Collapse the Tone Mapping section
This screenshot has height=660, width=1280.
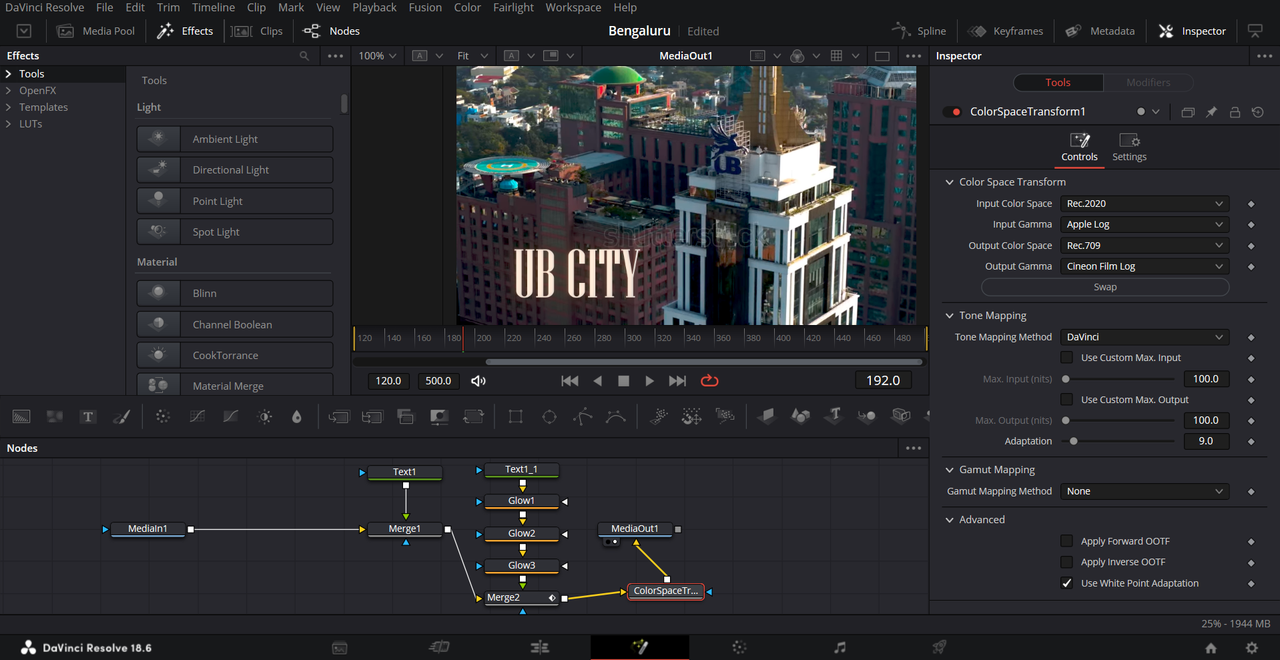(949, 316)
